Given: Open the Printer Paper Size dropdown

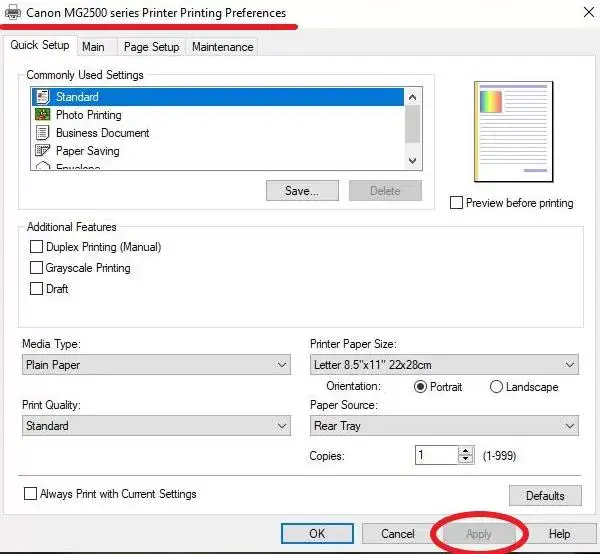Looking at the screenshot, I should (x=444, y=365).
